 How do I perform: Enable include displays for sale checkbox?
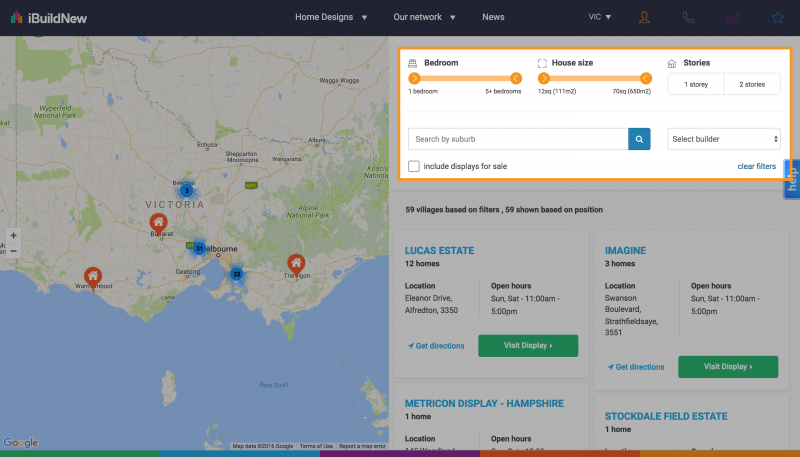point(414,166)
